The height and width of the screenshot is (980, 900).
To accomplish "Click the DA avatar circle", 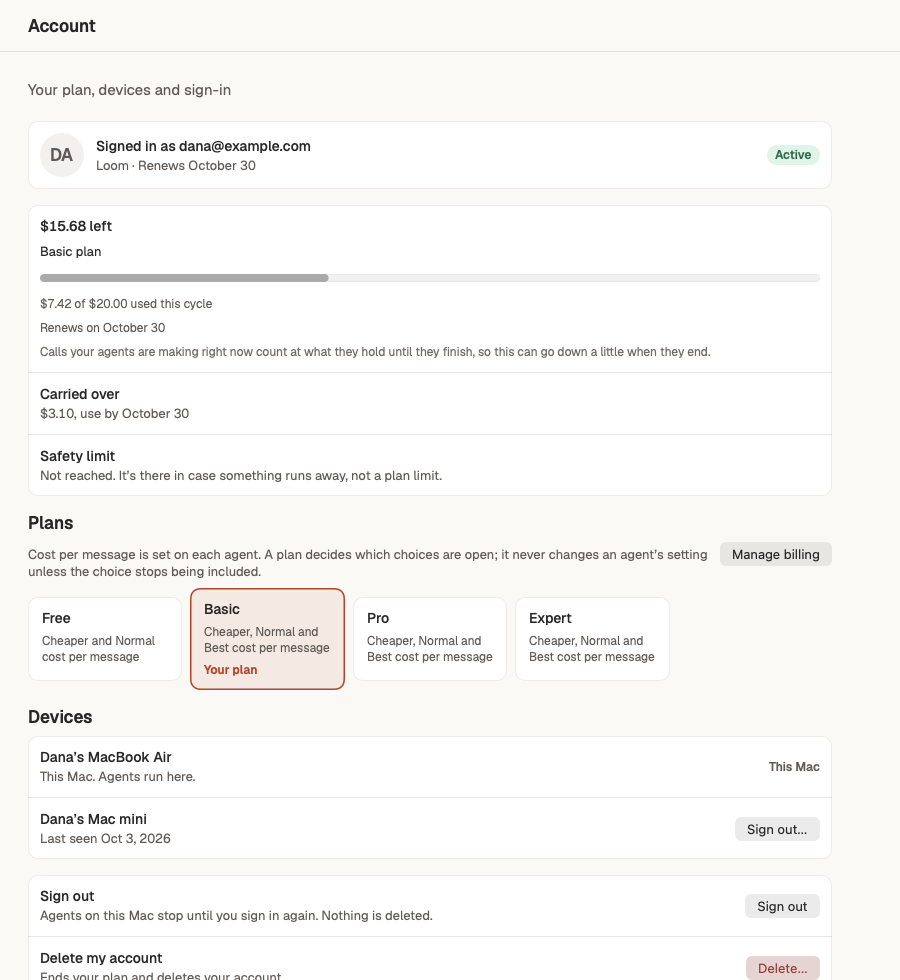I will click(x=62, y=155).
